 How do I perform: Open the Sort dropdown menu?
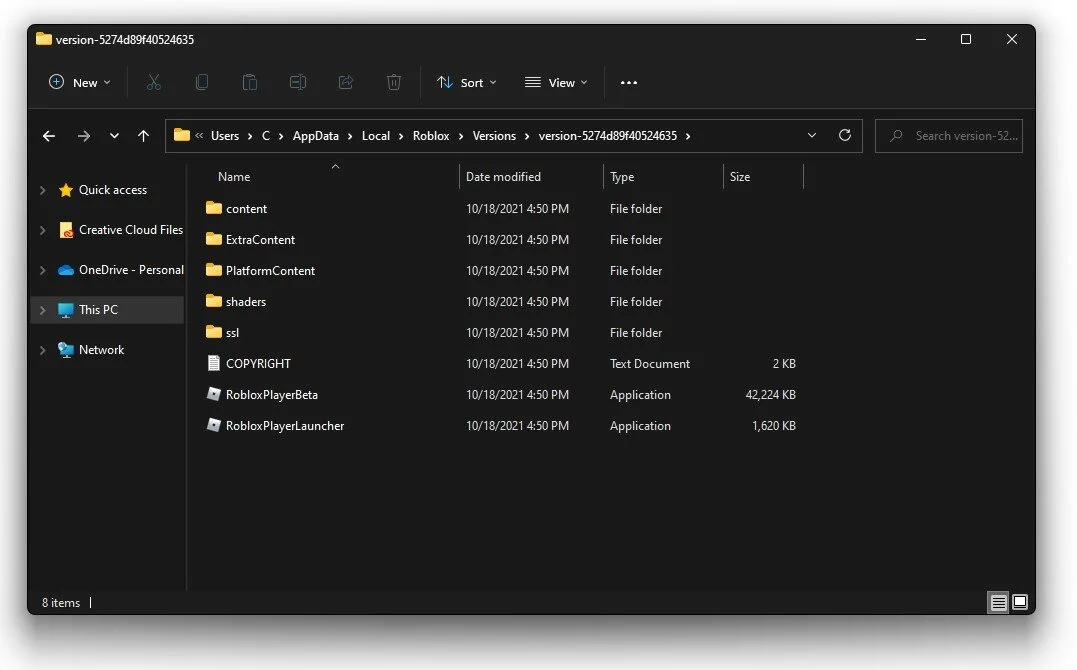466,82
